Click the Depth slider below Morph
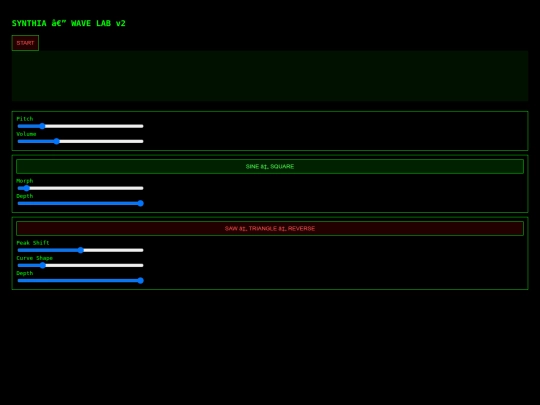 [x=80, y=203]
